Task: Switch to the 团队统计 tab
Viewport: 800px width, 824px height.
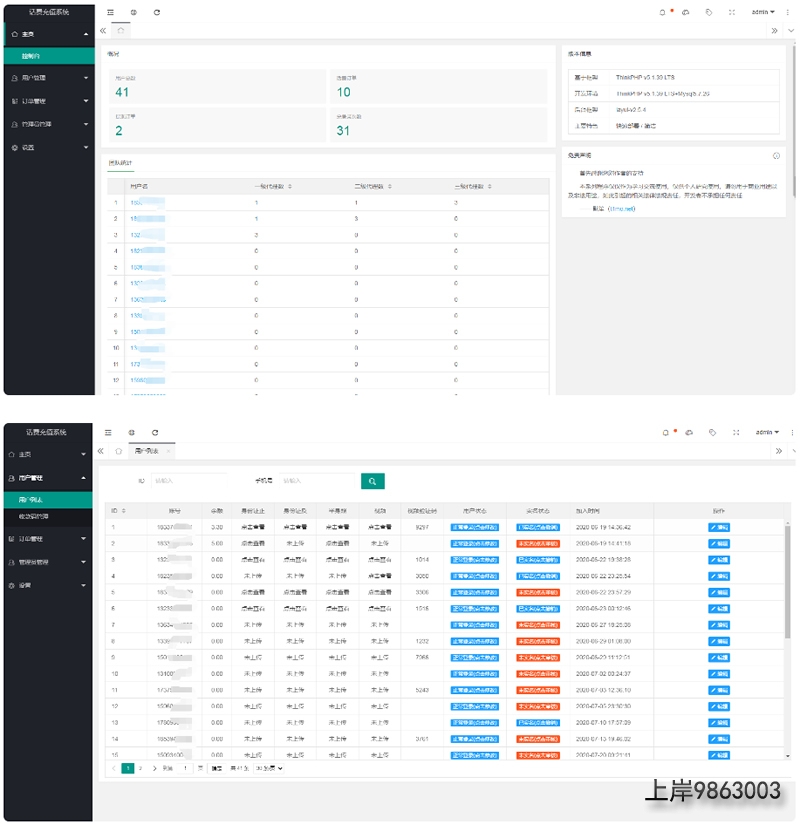Action: point(120,163)
